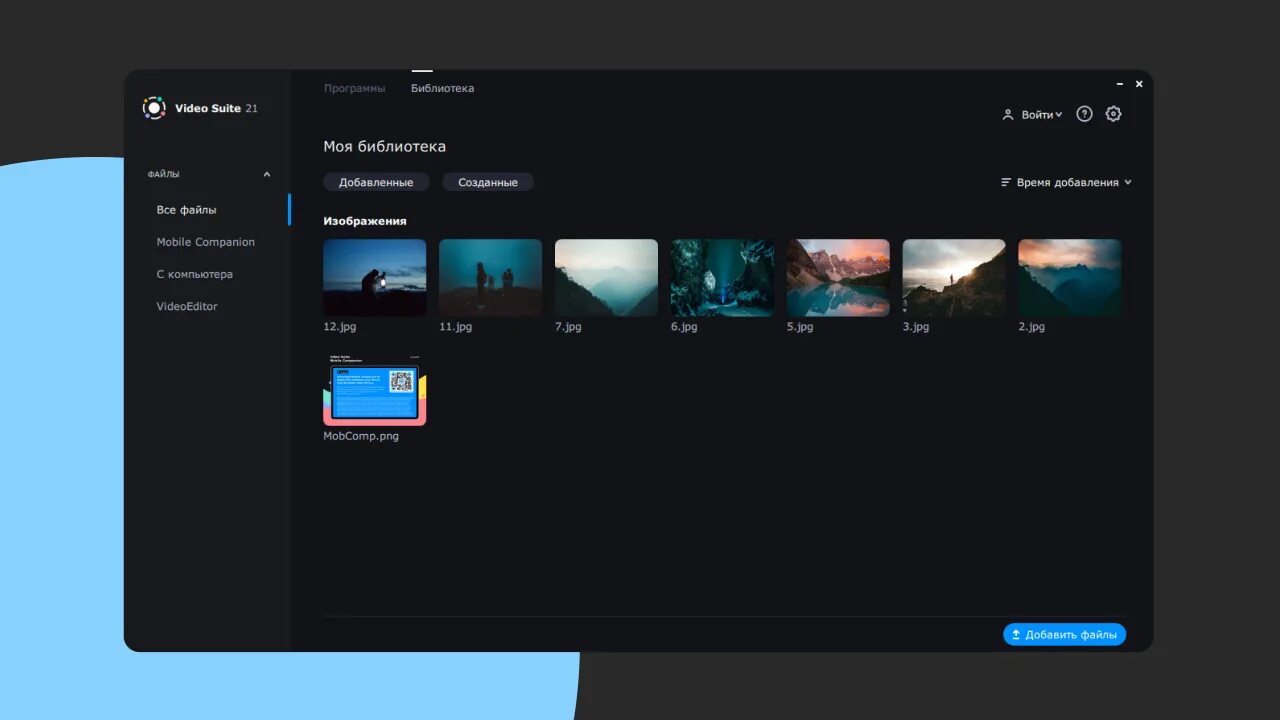The height and width of the screenshot is (720, 1280).
Task: Click the Video Suite logo icon
Action: tap(154, 108)
